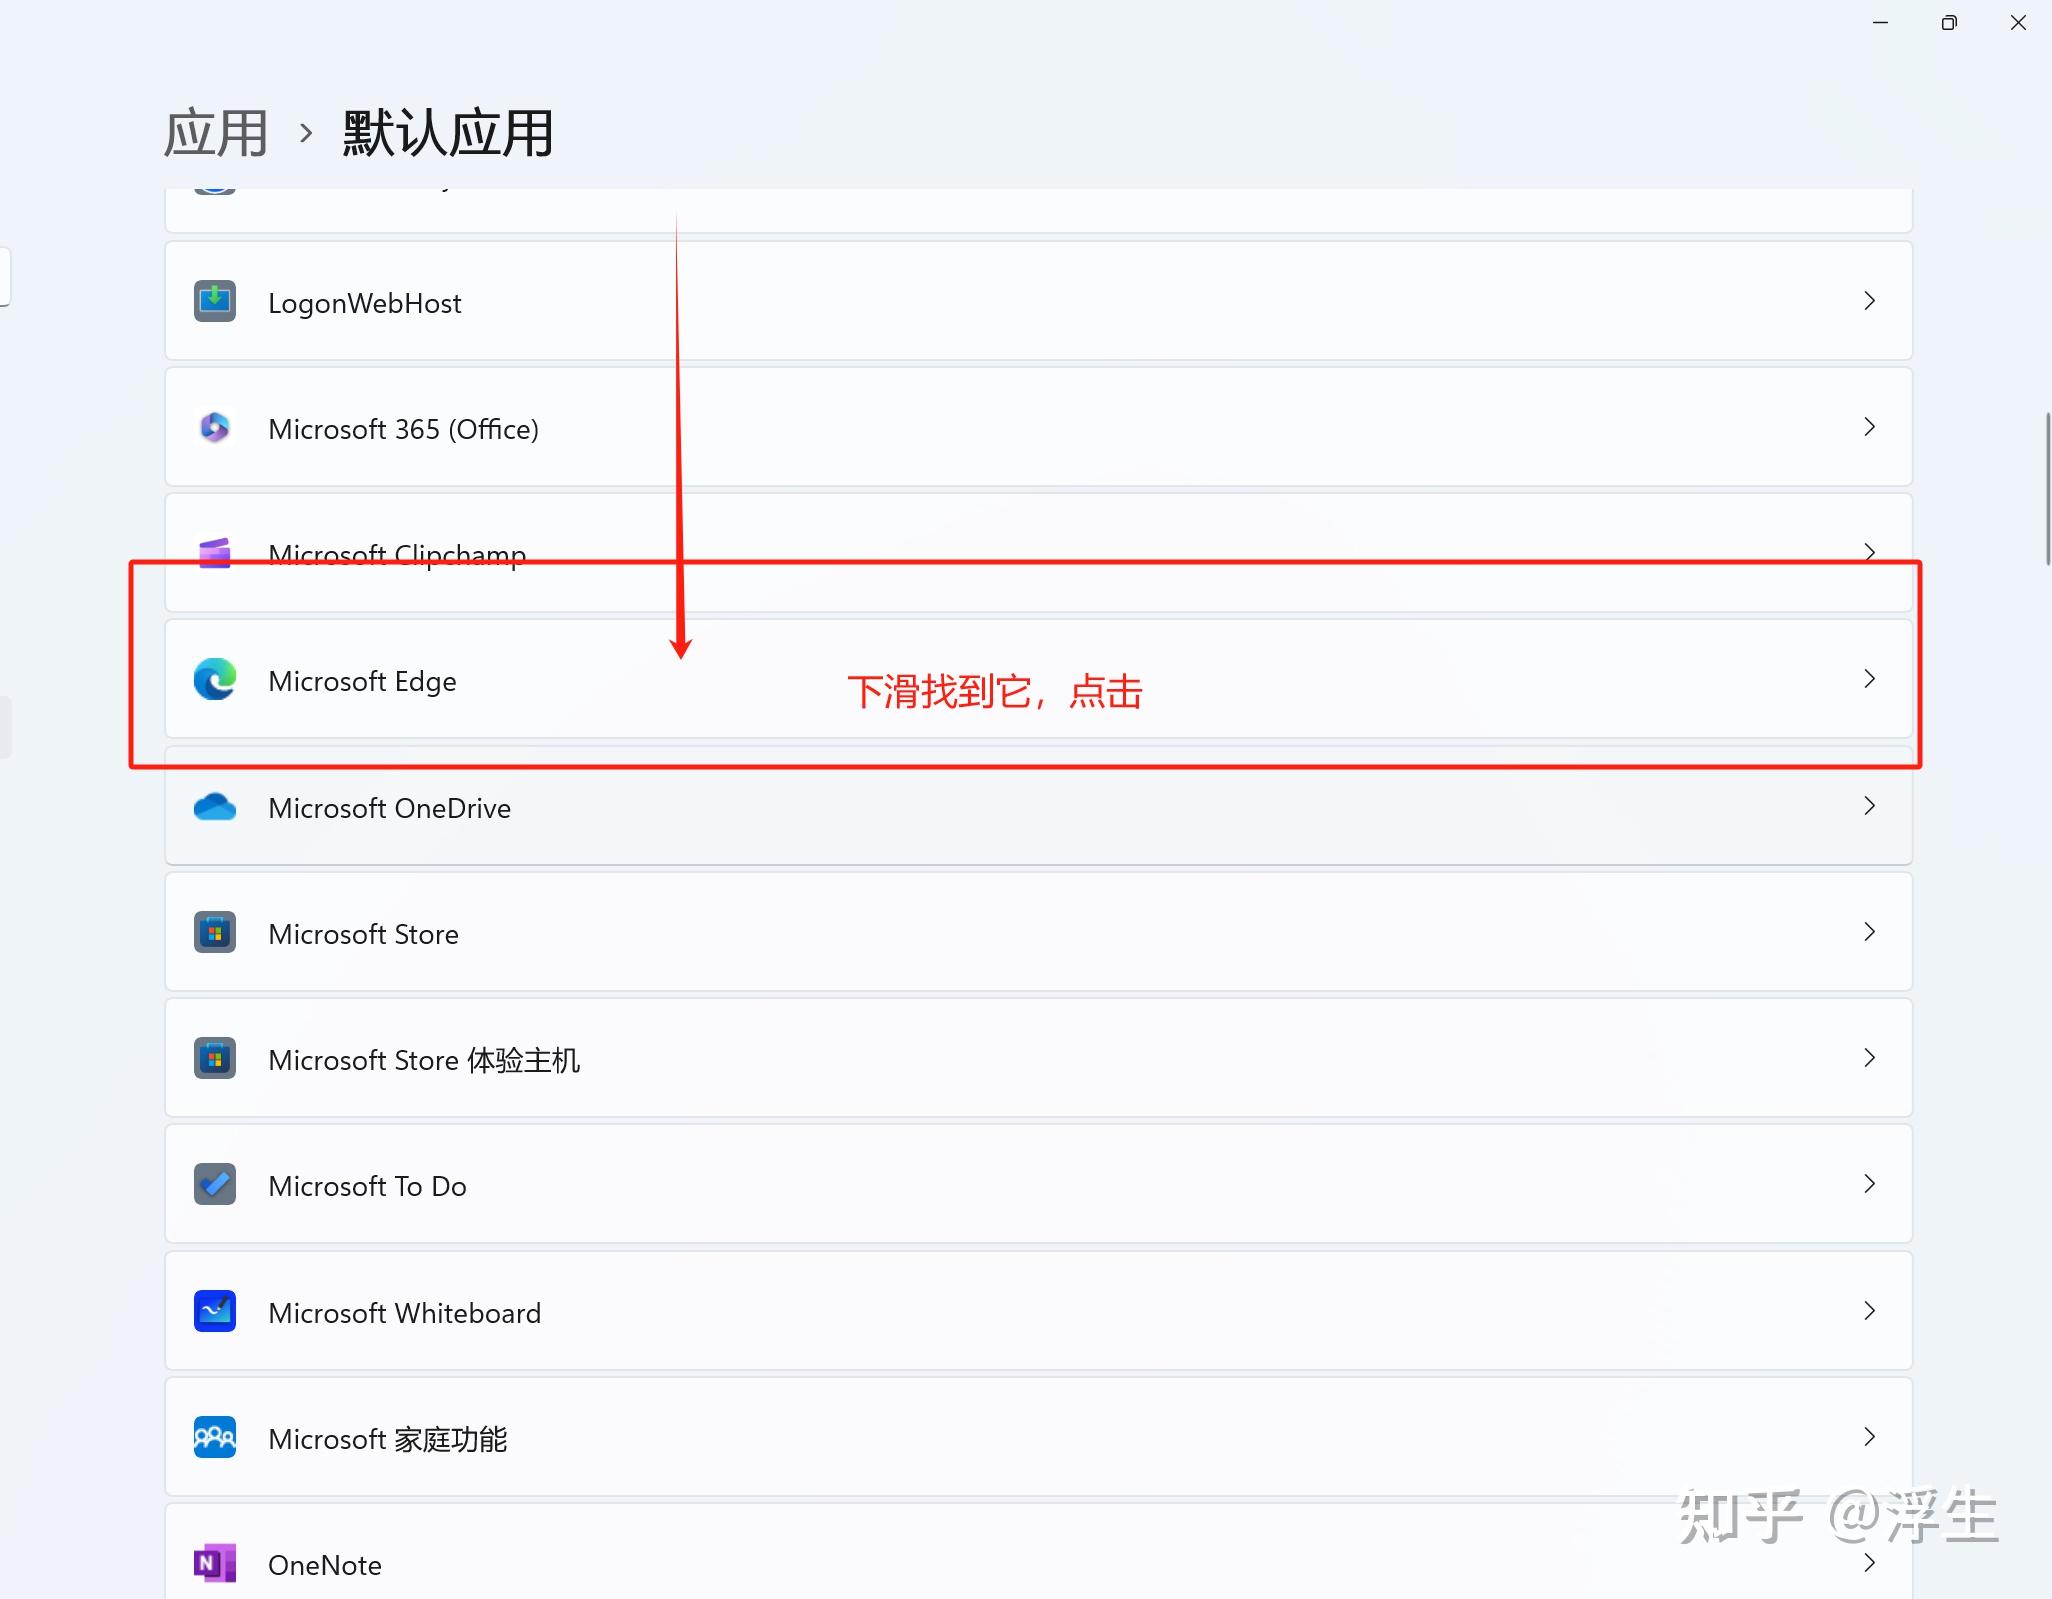Click the Microsoft 家庭功能 icon

tap(215, 1437)
